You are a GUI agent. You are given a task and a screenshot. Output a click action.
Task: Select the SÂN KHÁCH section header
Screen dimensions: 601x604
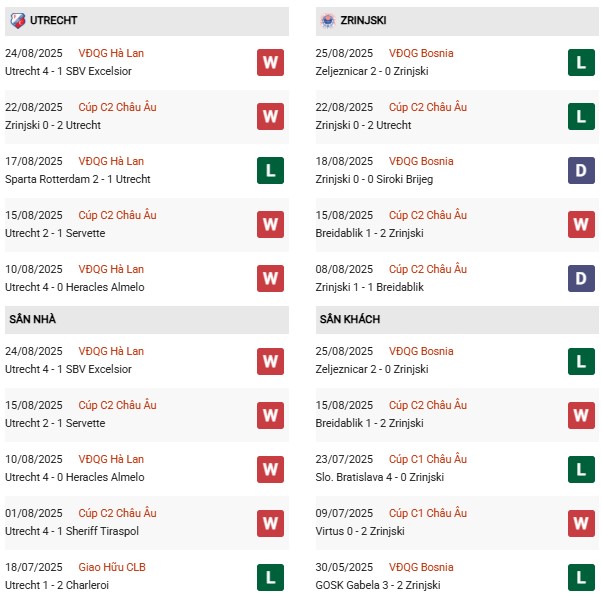[x=457, y=320]
